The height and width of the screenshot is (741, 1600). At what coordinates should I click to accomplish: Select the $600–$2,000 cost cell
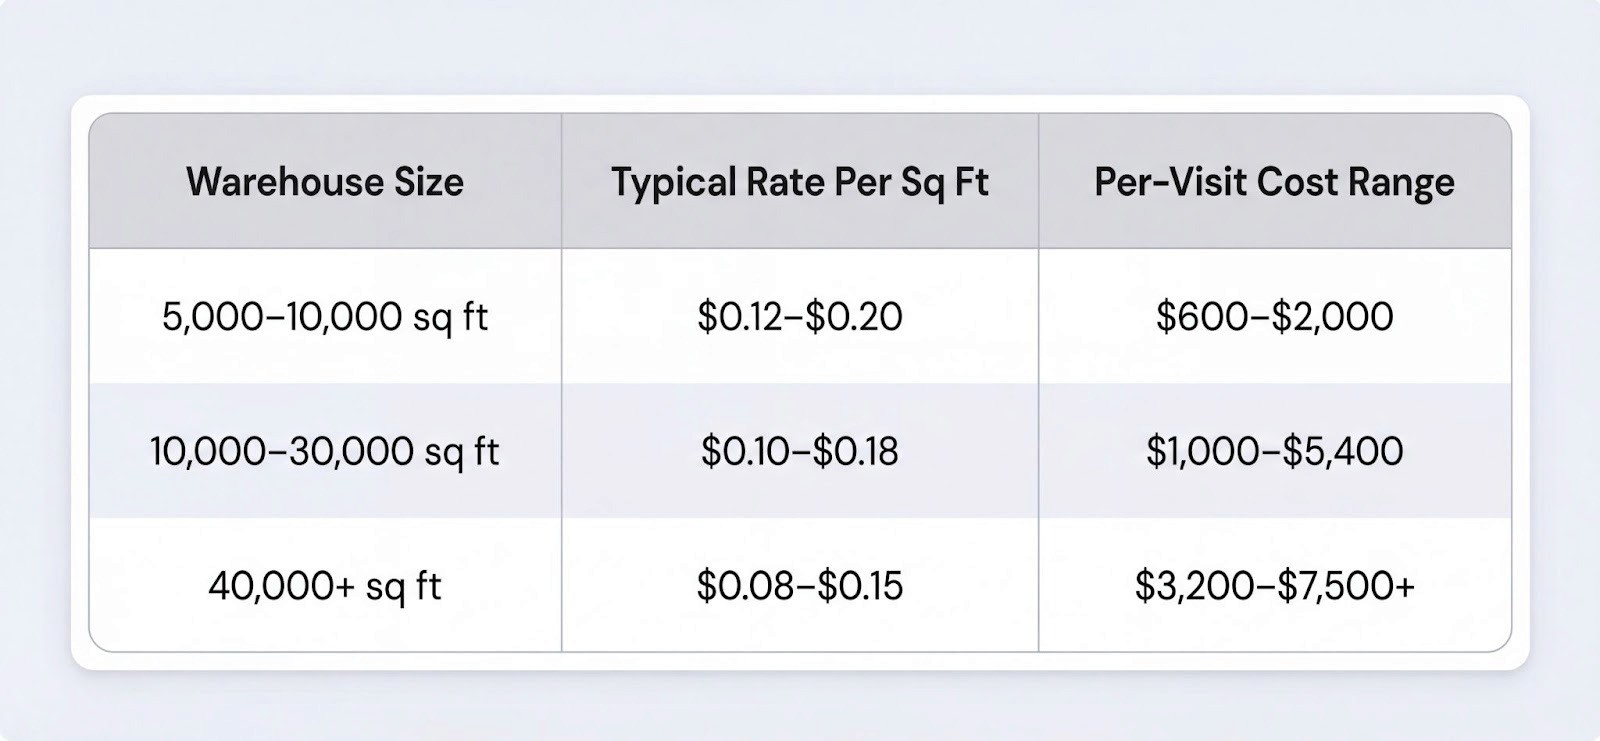pos(1274,317)
